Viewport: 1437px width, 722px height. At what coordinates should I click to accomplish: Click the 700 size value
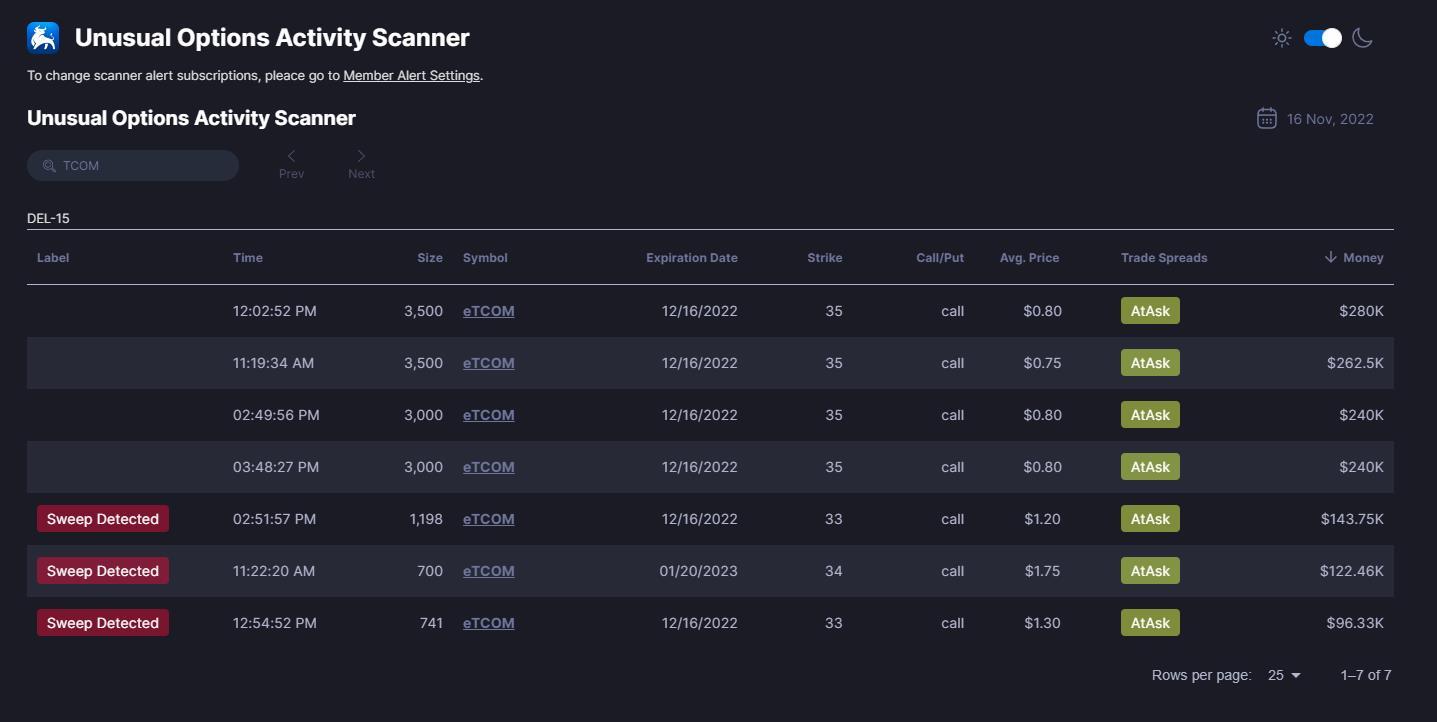click(431, 571)
